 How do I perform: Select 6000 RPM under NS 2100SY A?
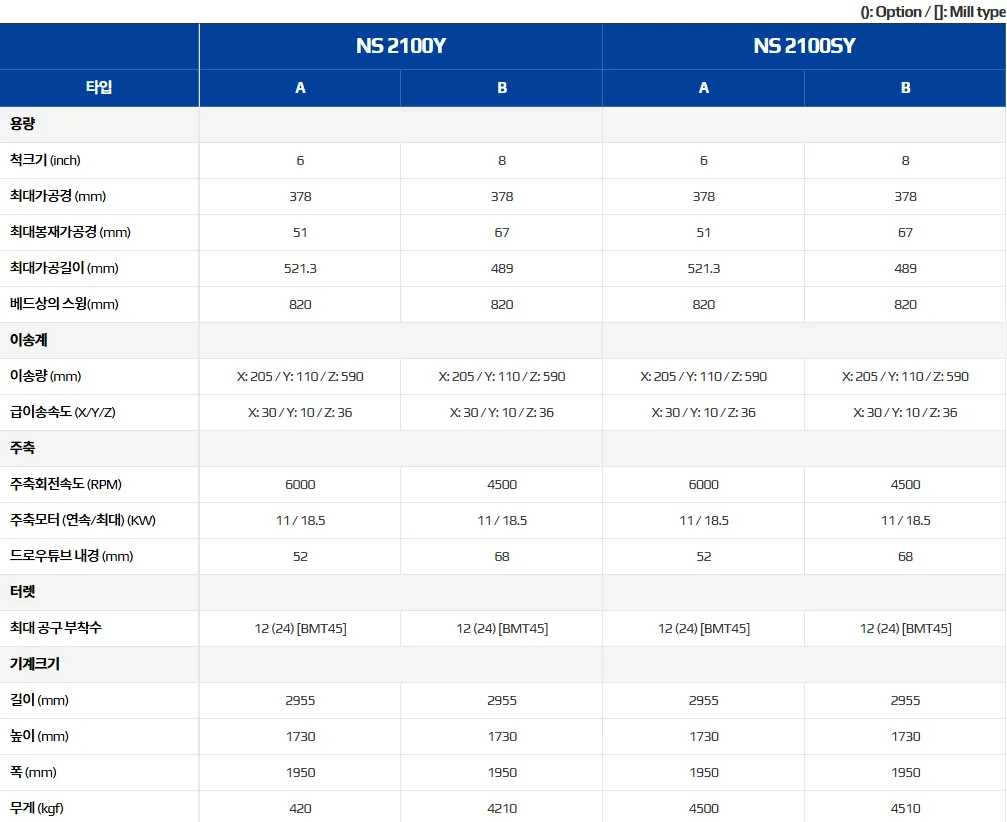[x=704, y=485]
